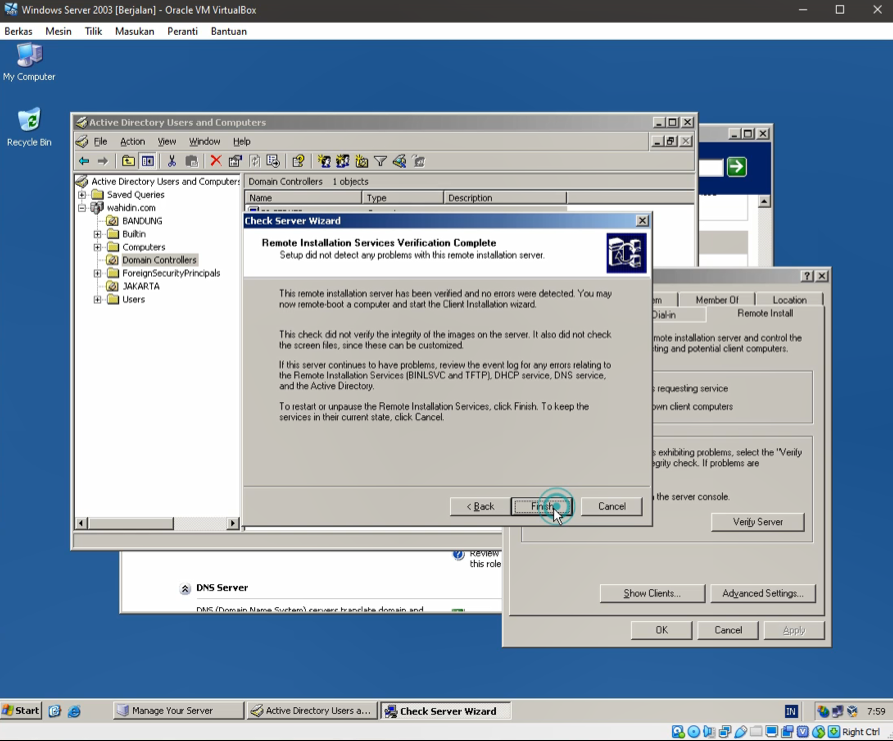
Task: Toggle the Show/Hide Console Tree icon
Action: [x=148, y=161]
